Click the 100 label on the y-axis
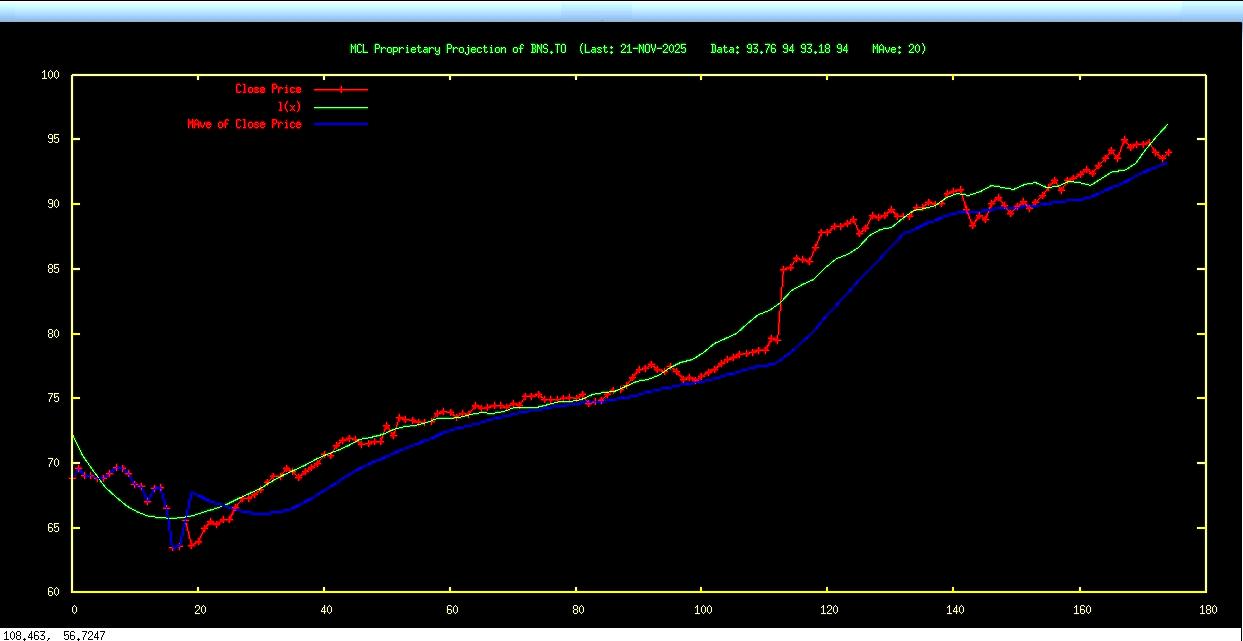Screen dimensions: 1243x641 [52, 75]
